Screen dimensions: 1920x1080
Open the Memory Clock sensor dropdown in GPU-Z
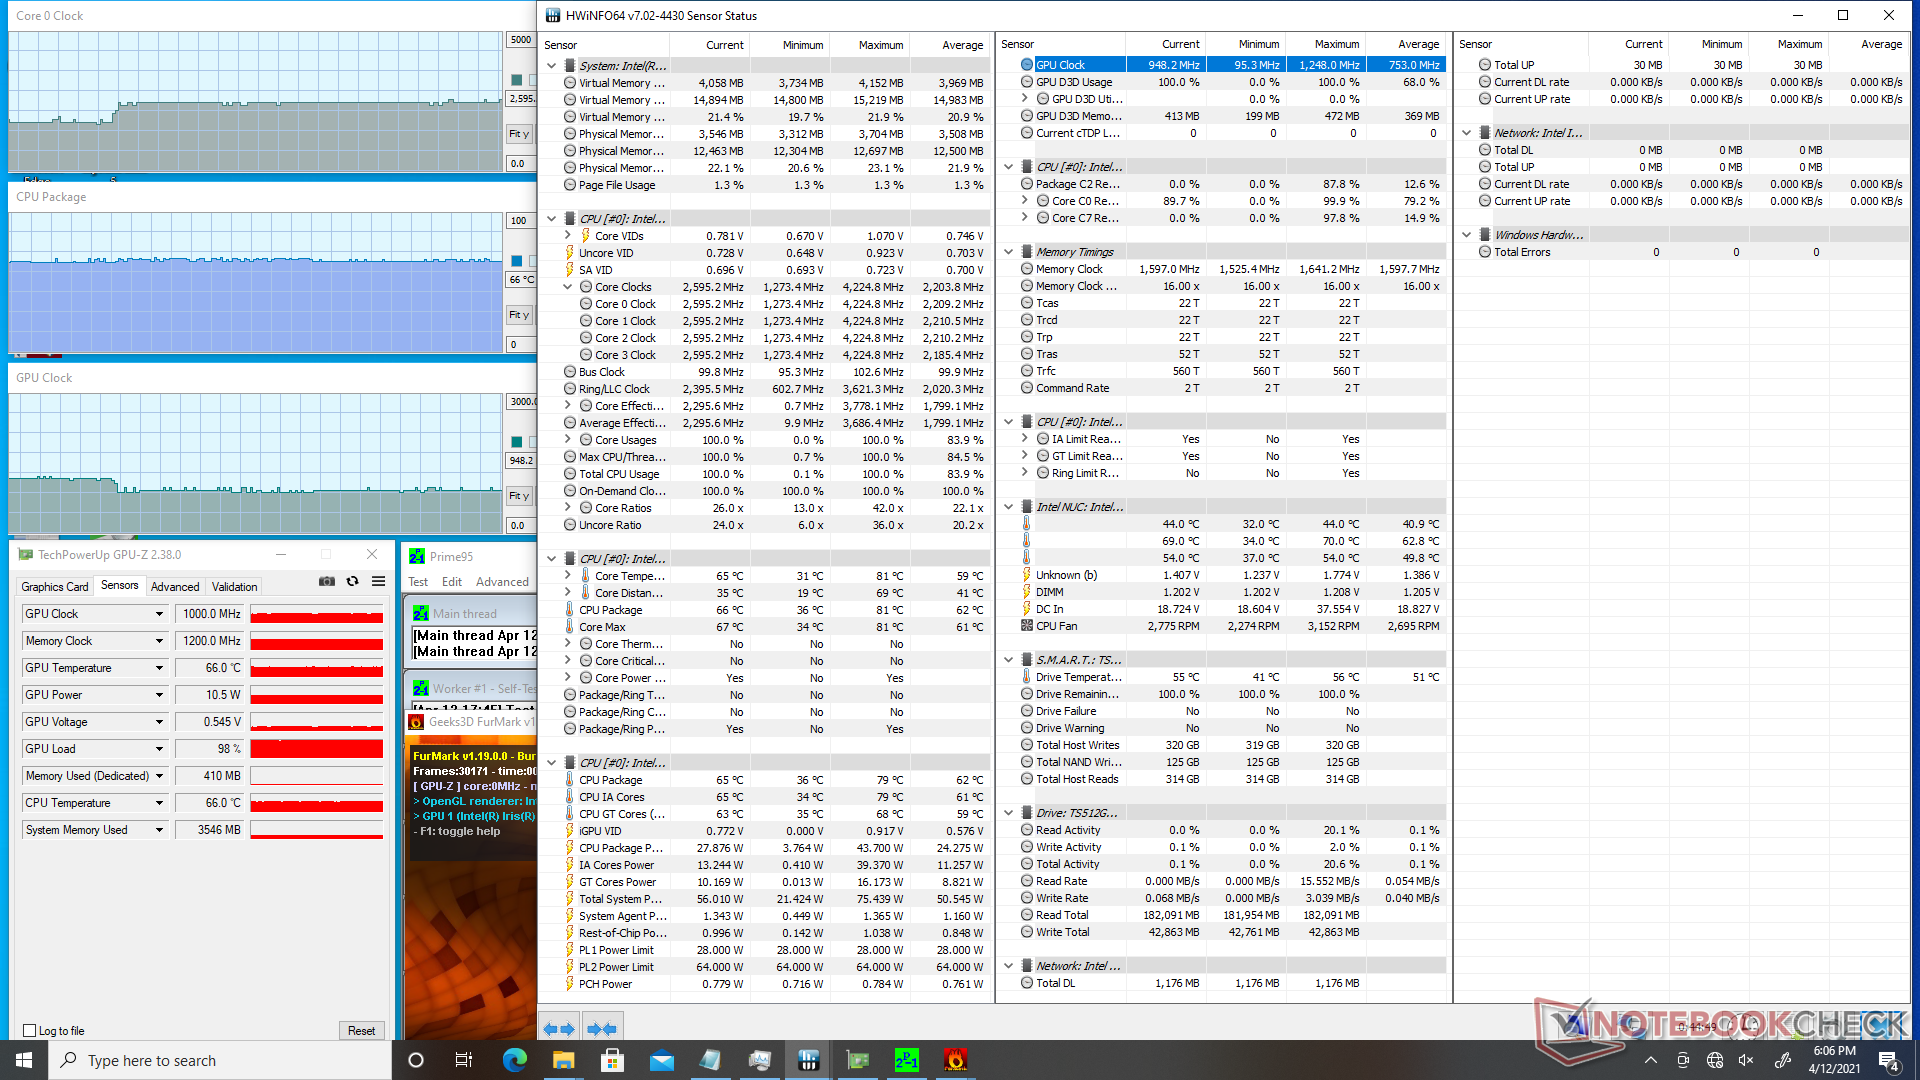(159, 641)
